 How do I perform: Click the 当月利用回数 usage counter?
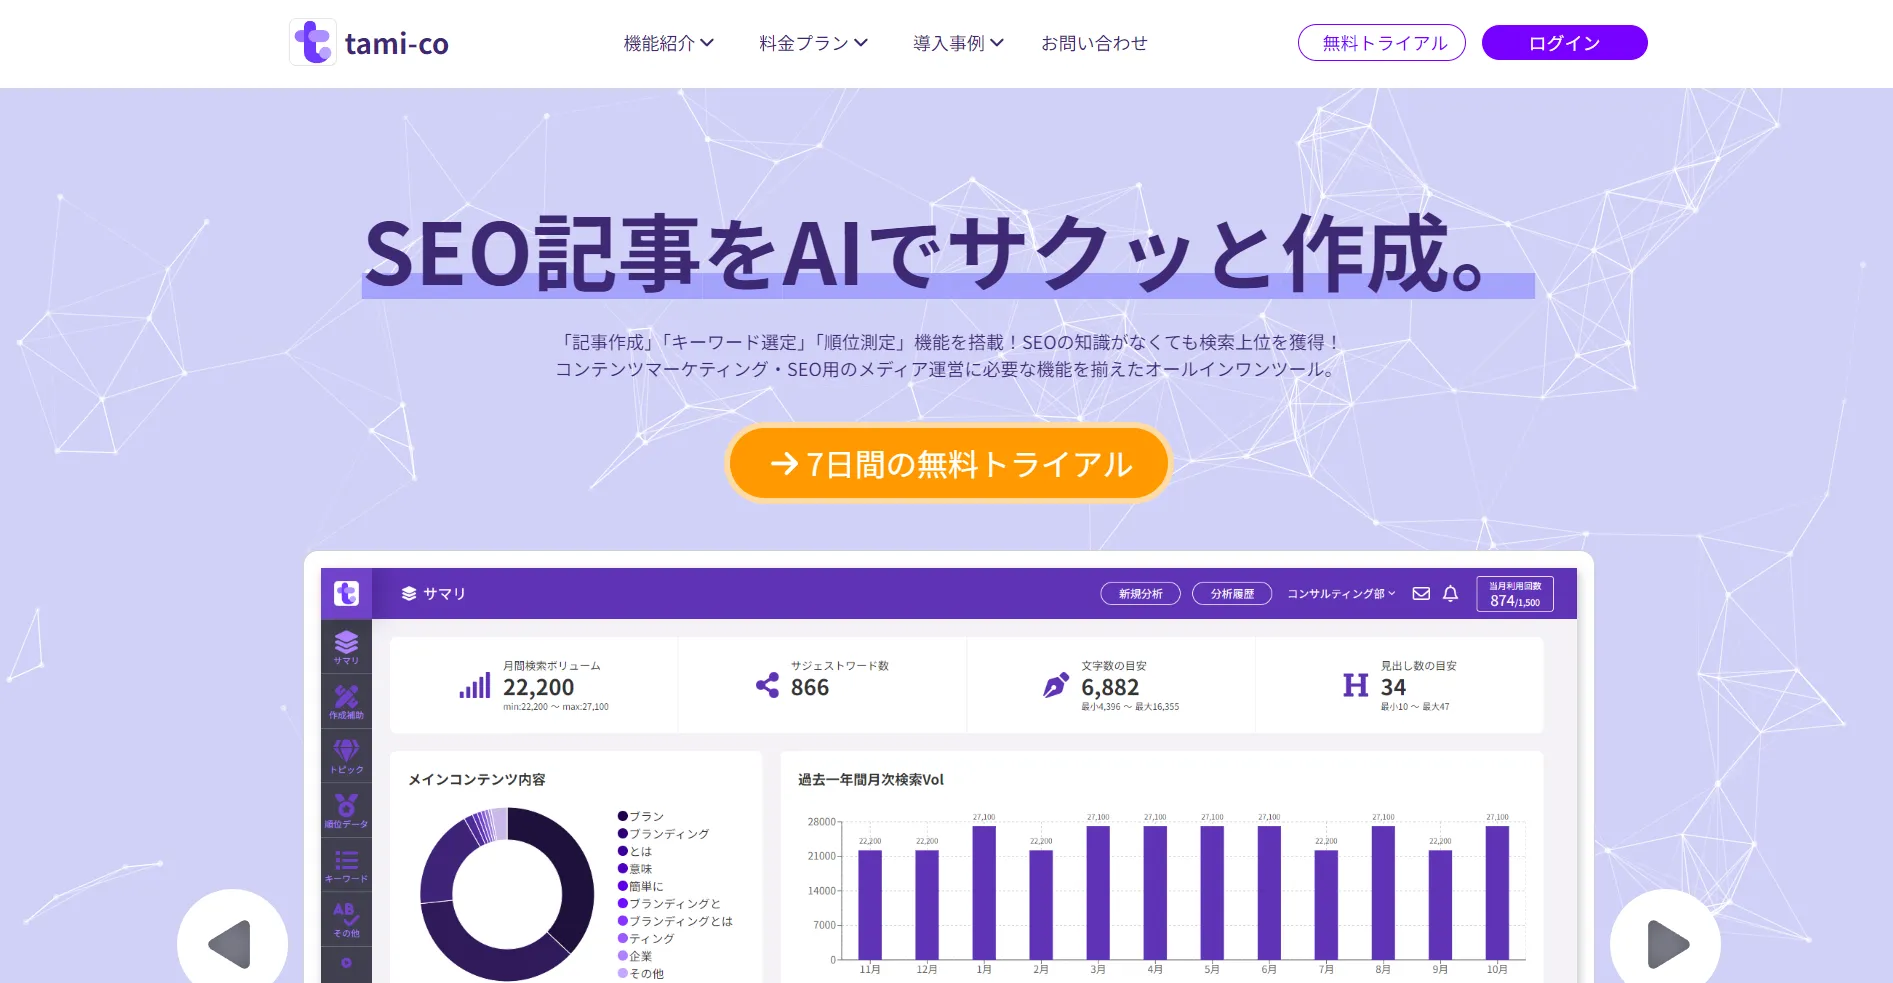tap(1514, 594)
